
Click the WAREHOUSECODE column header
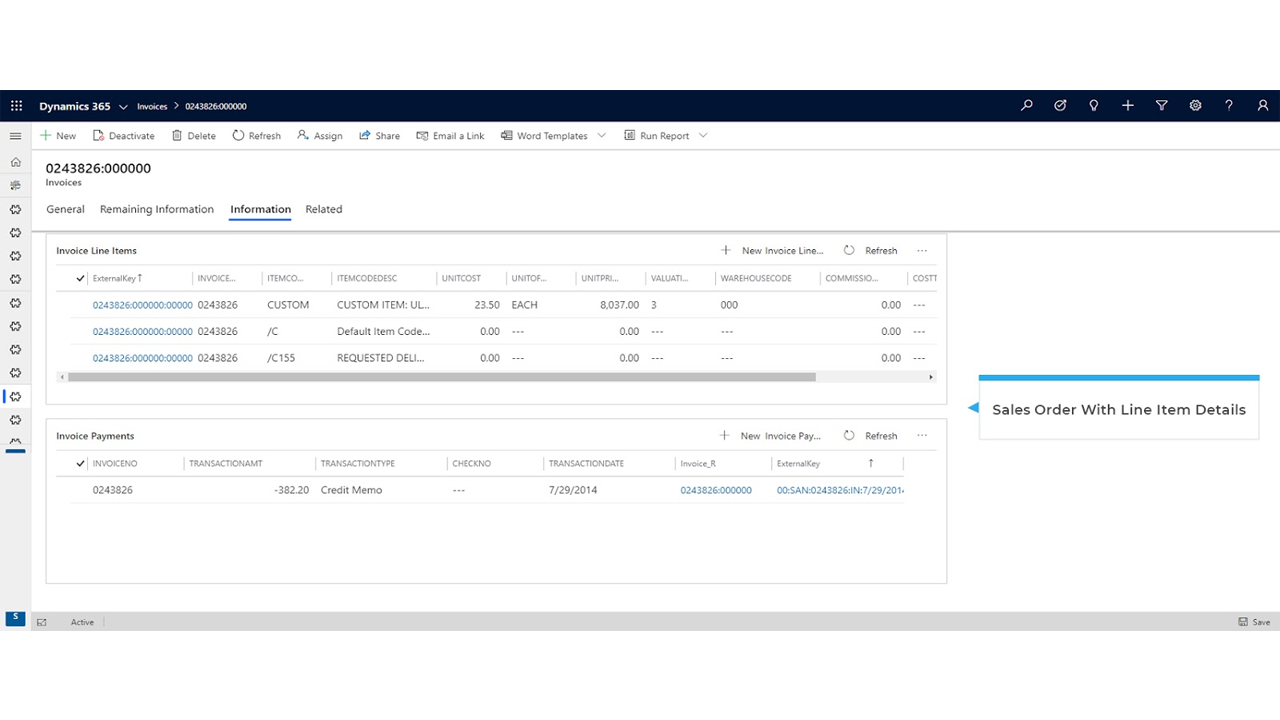(756, 278)
